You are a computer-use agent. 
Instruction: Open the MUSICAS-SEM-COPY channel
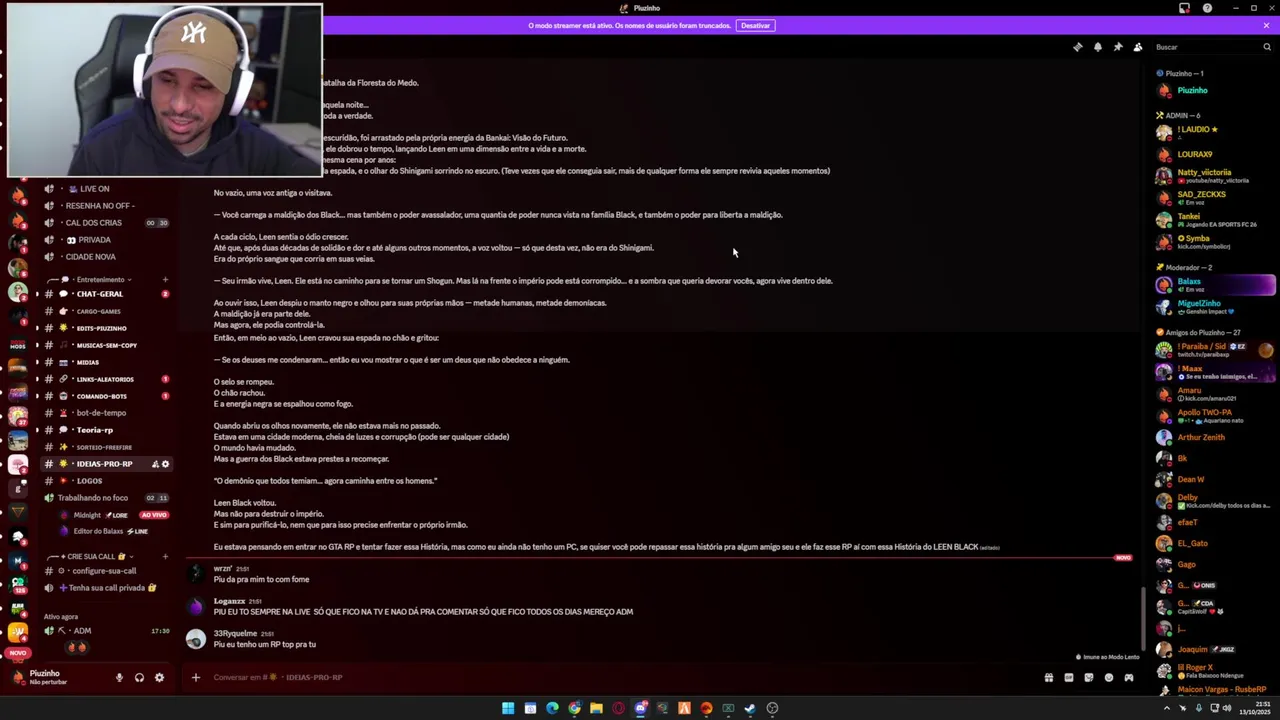click(x=105, y=345)
